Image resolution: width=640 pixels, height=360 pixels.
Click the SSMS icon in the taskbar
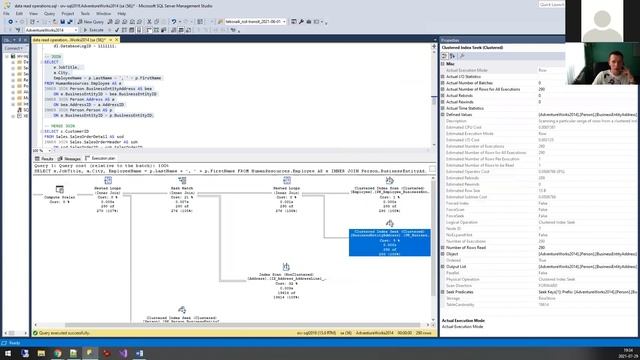[90, 353]
